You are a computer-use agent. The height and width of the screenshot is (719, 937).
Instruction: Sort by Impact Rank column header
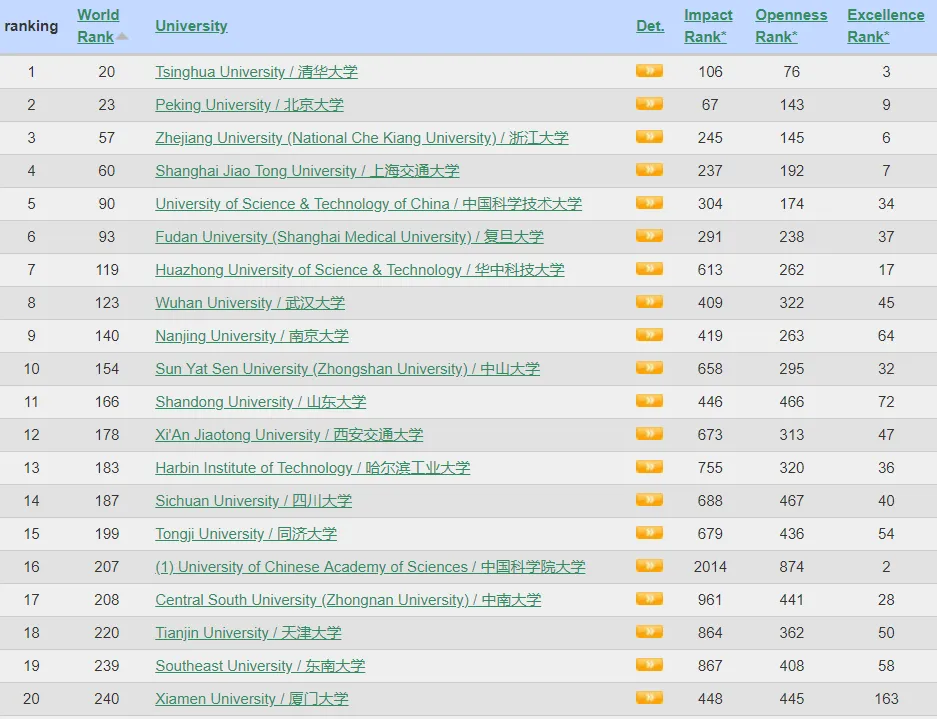[x=708, y=26]
